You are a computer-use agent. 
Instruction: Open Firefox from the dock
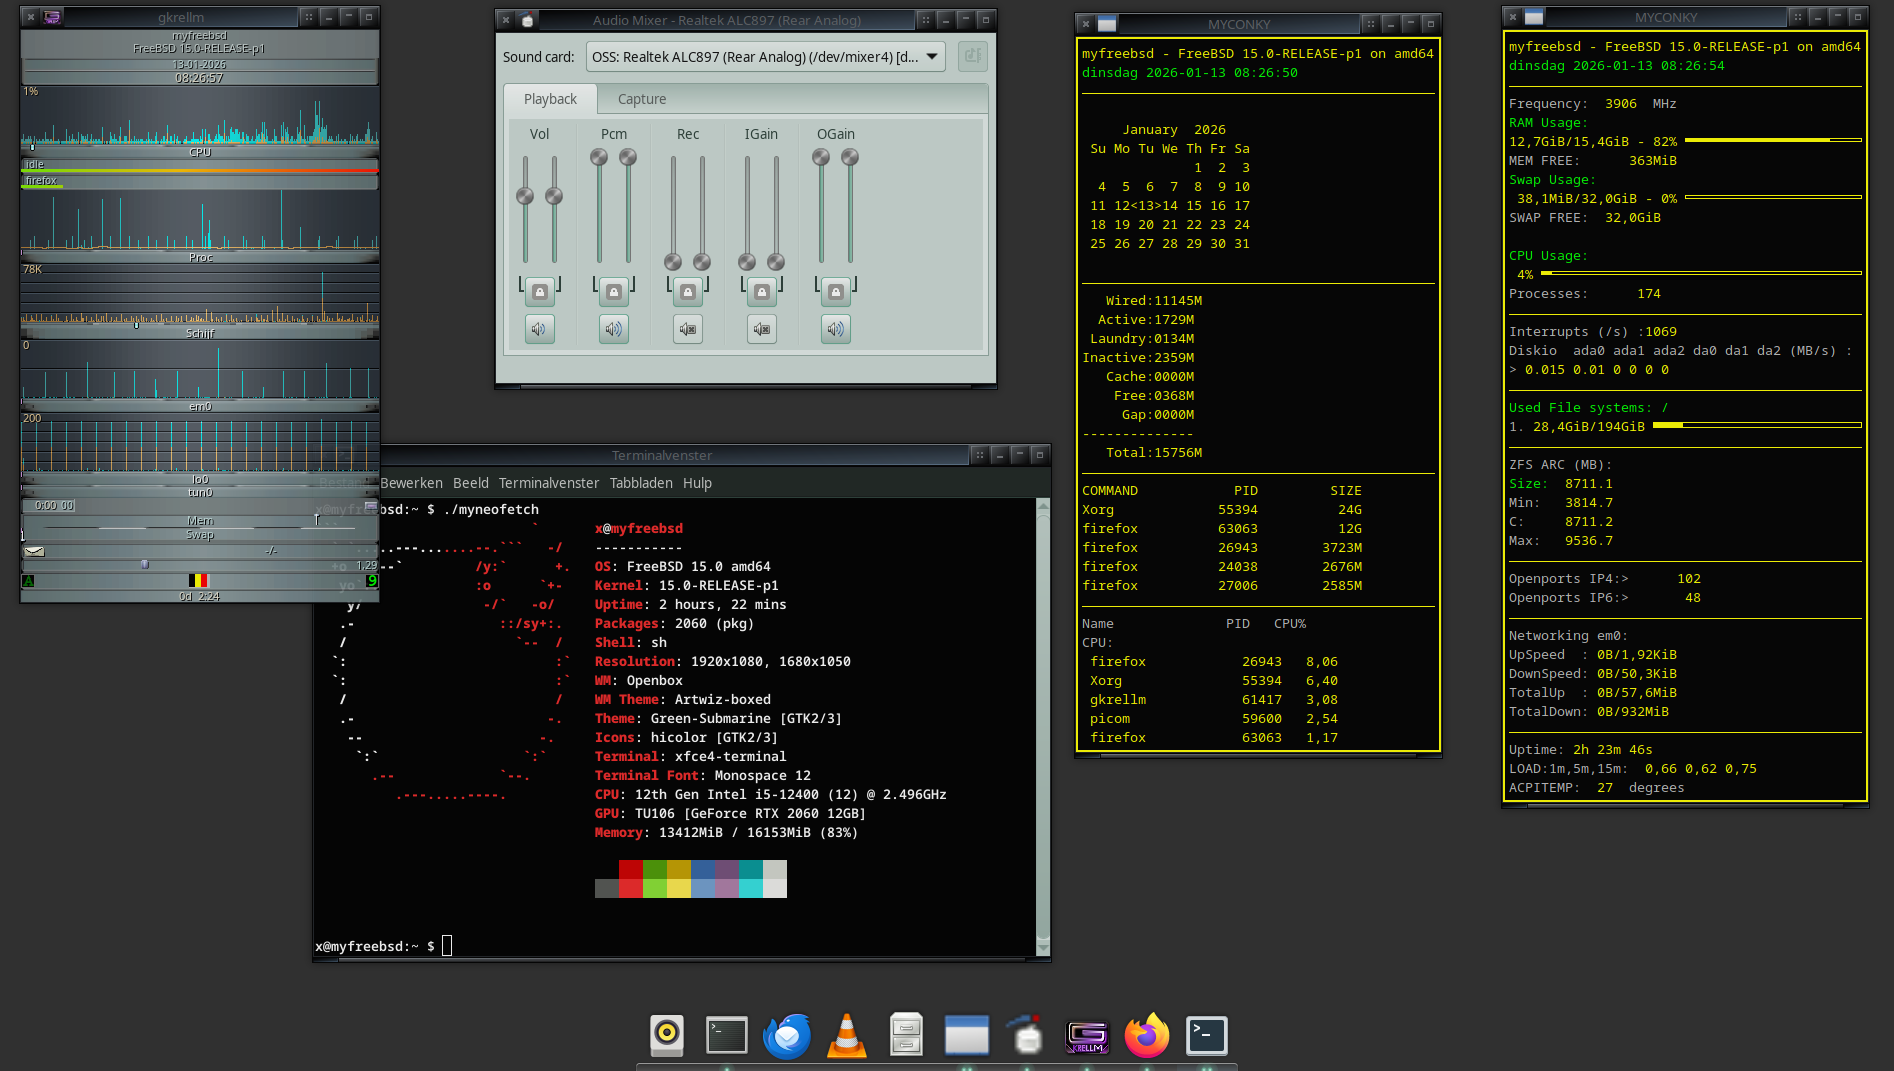tap(1147, 1036)
